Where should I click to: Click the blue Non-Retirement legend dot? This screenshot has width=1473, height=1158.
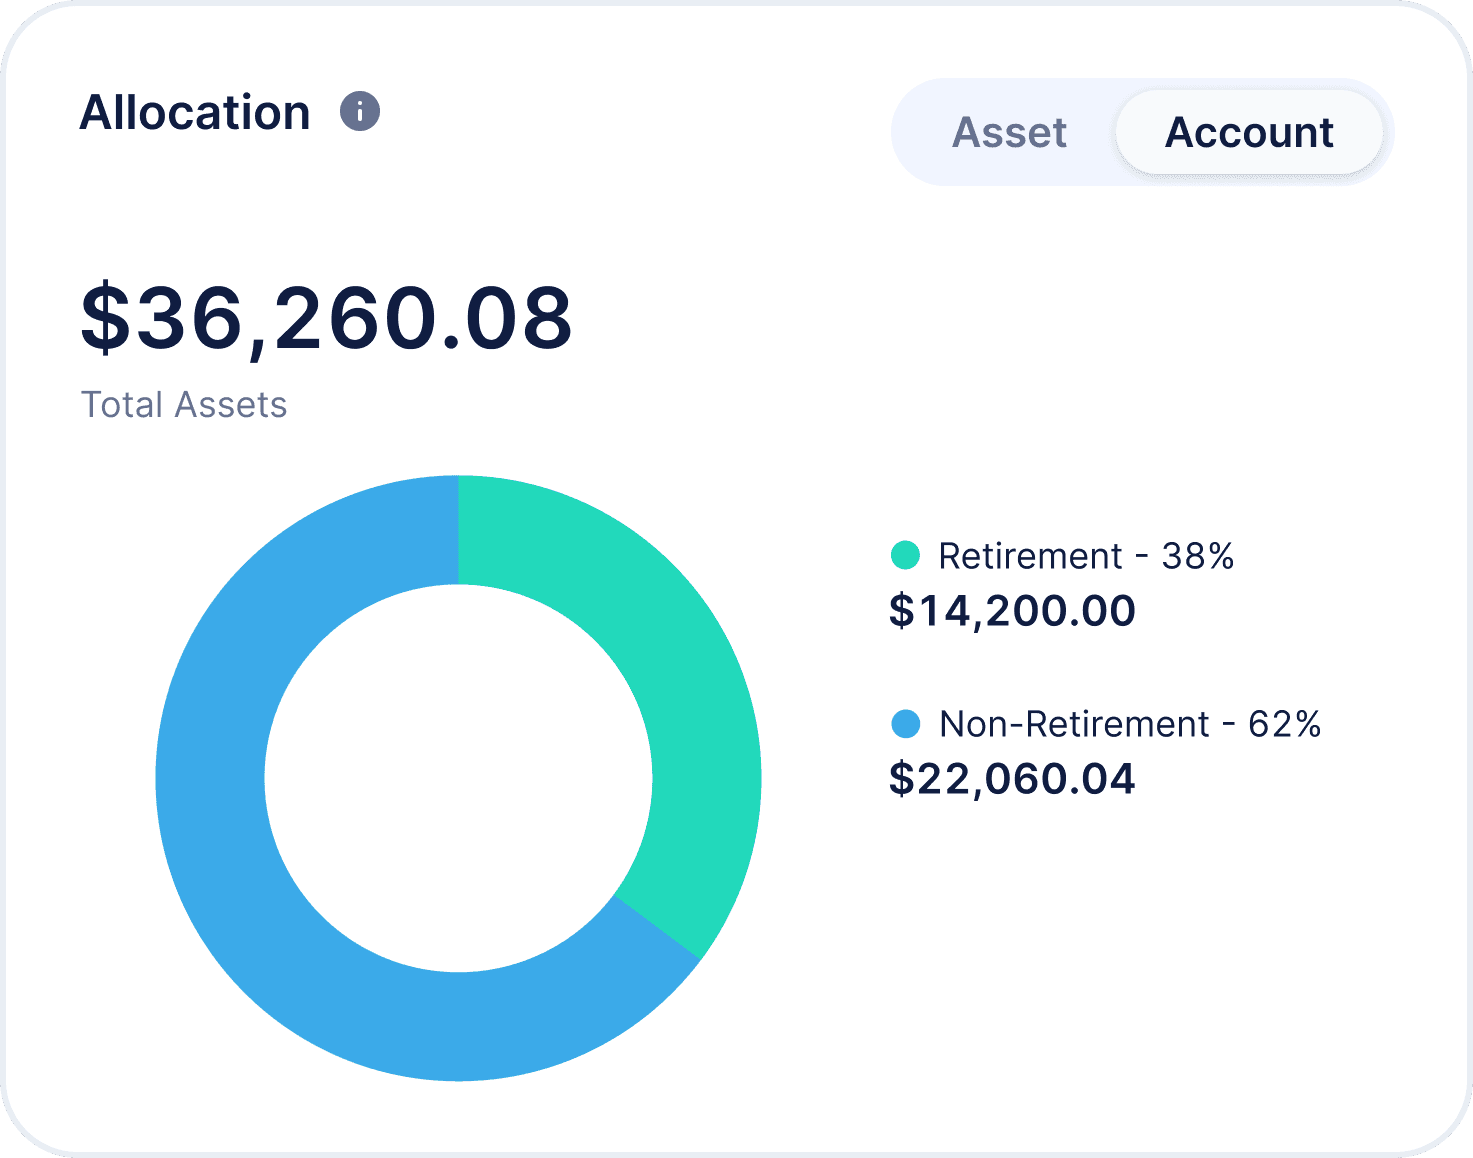pyautogui.click(x=905, y=723)
